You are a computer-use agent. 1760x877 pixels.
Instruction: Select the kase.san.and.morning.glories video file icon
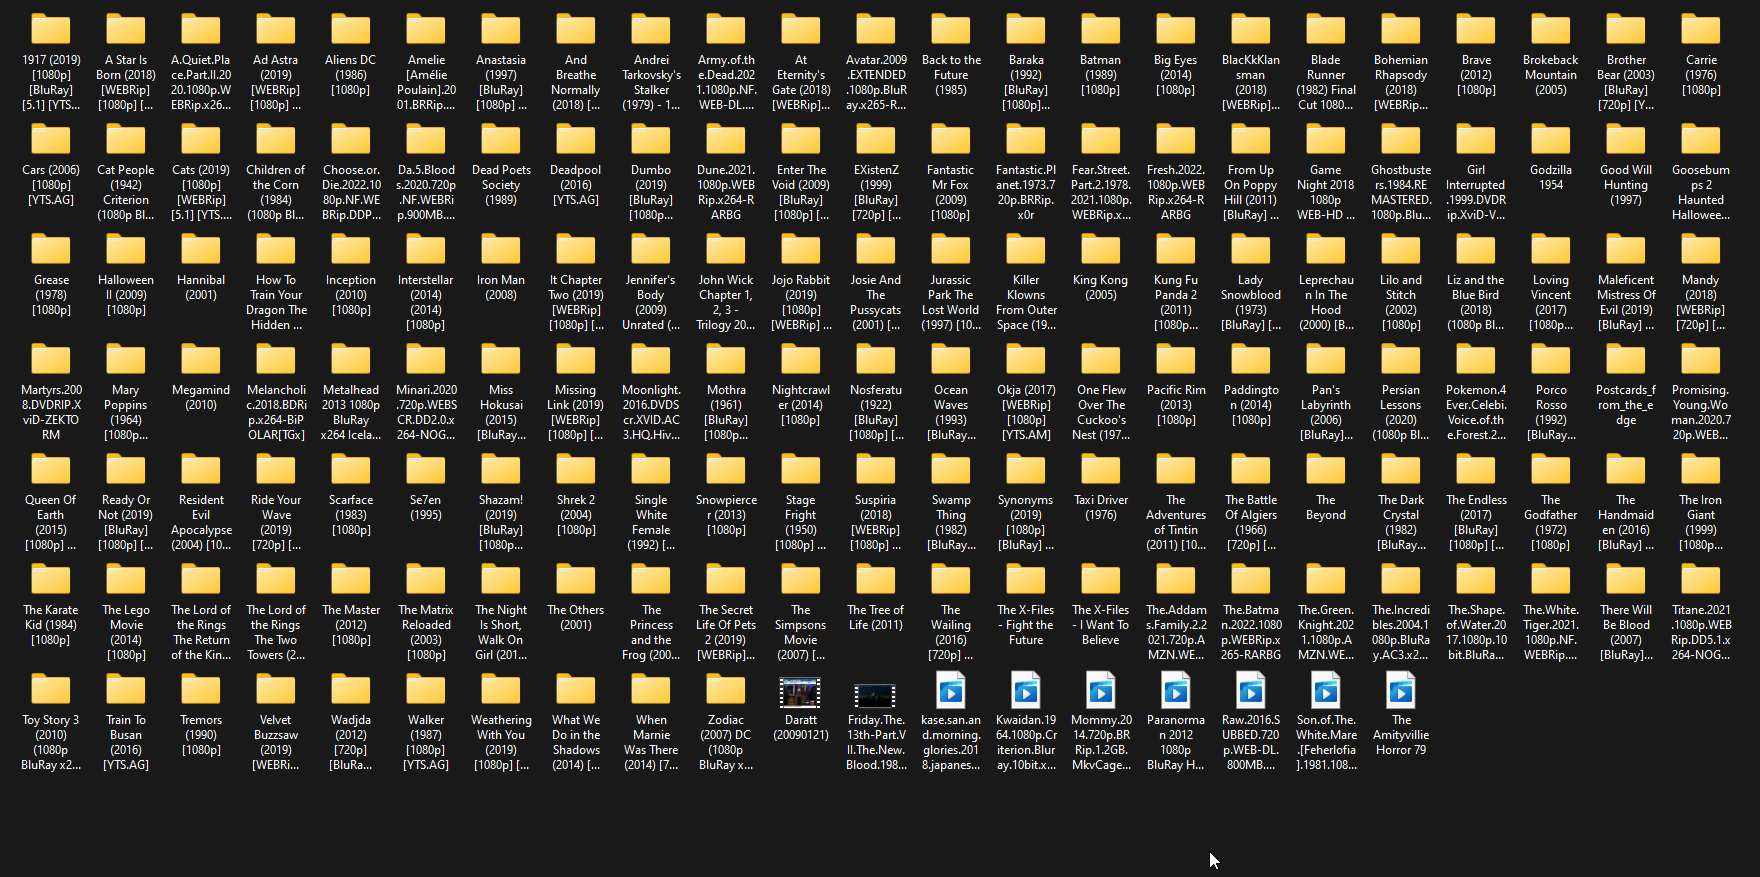pyautogui.click(x=951, y=690)
